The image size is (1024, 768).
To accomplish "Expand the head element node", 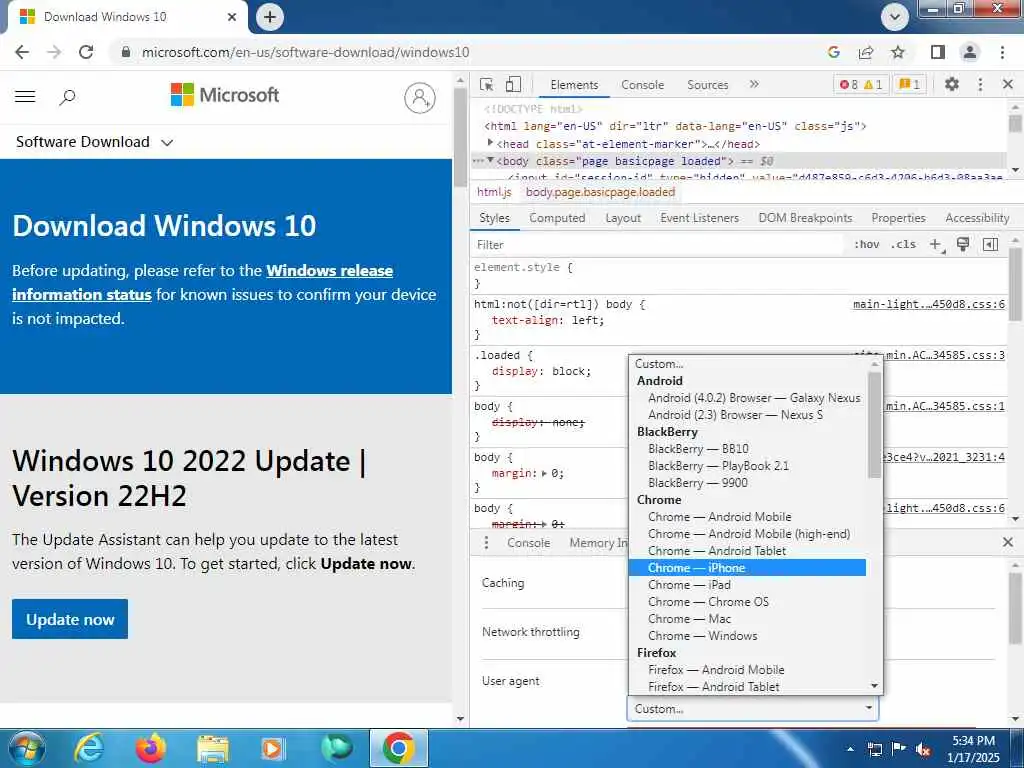I will click(490, 143).
